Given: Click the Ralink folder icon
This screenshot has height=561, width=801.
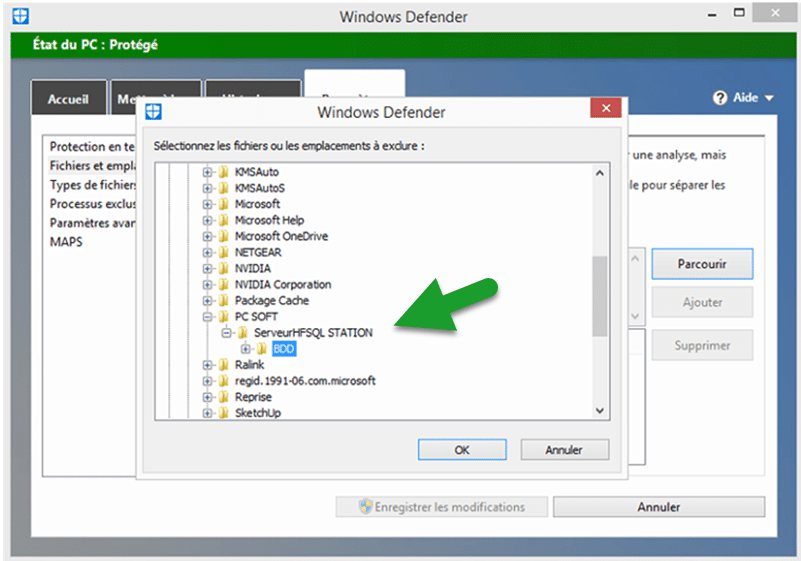Looking at the screenshot, I should point(224,365).
